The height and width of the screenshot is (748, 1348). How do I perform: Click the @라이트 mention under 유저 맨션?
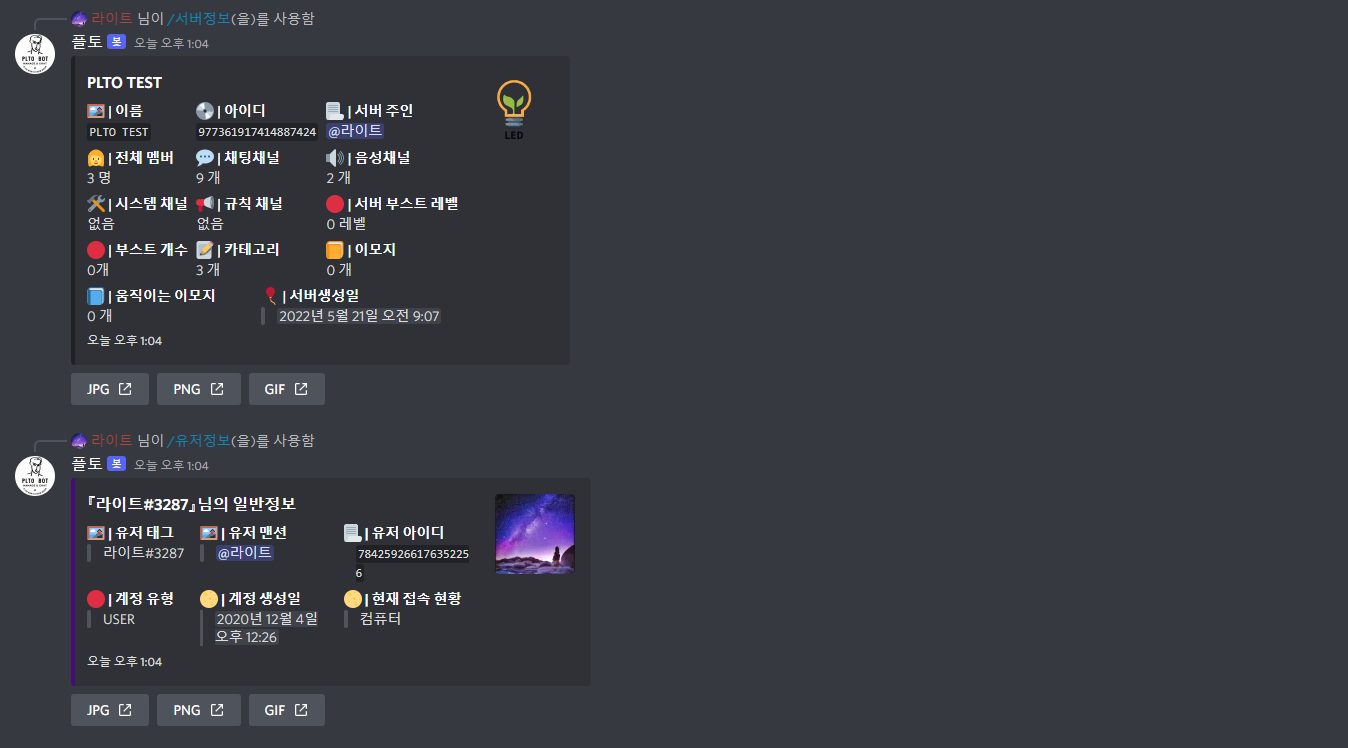pyautogui.click(x=245, y=552)
